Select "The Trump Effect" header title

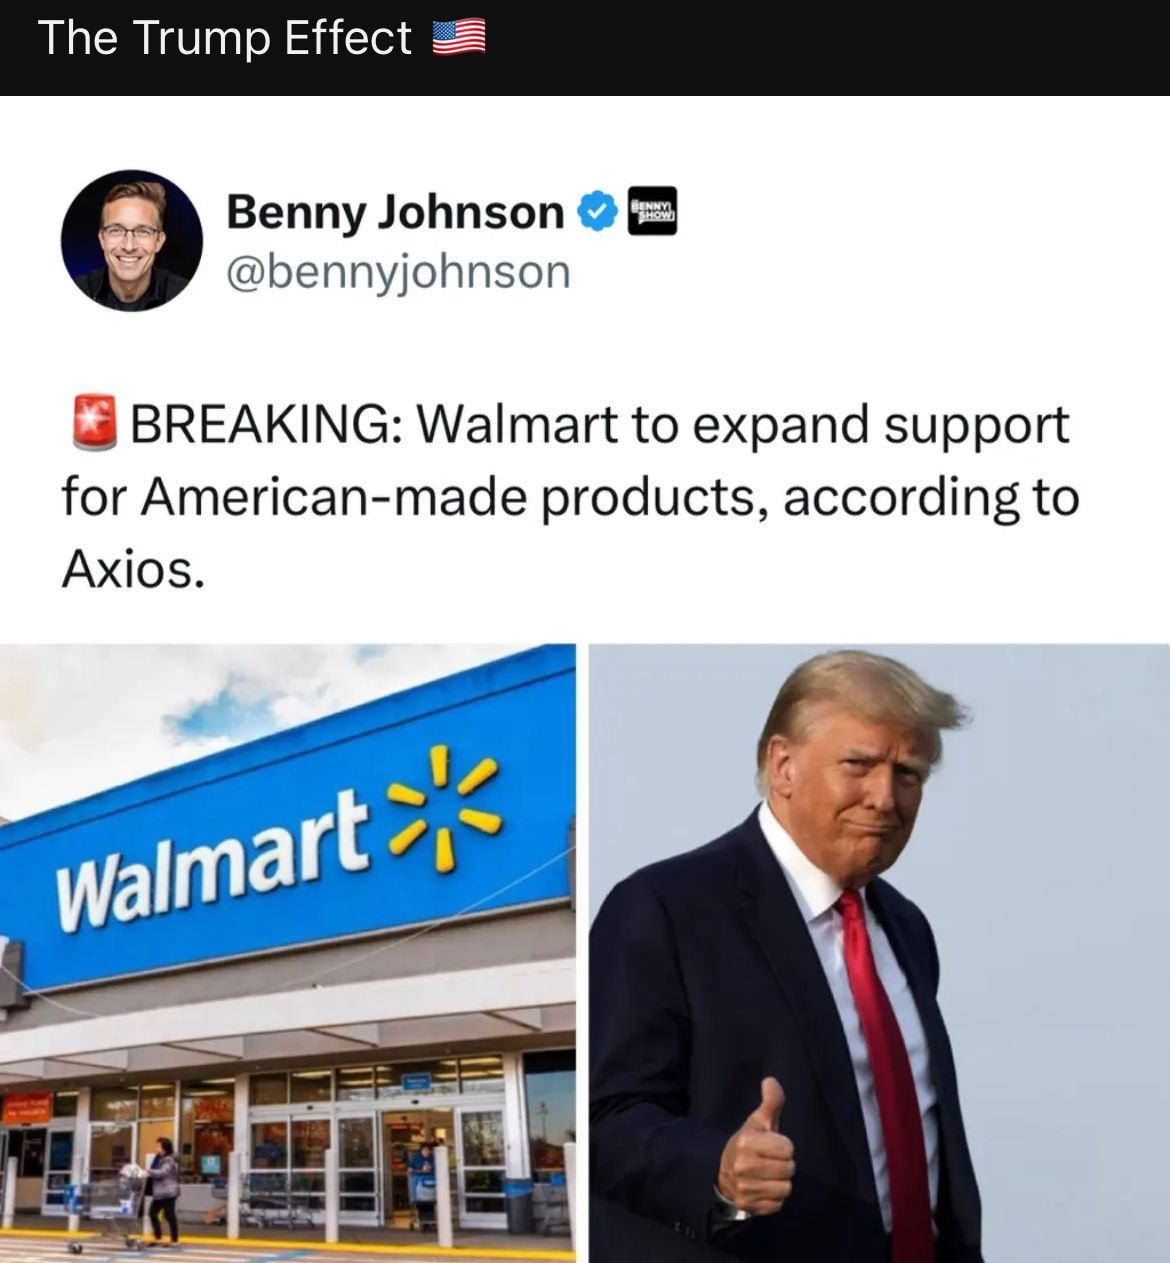coord(225,39)
